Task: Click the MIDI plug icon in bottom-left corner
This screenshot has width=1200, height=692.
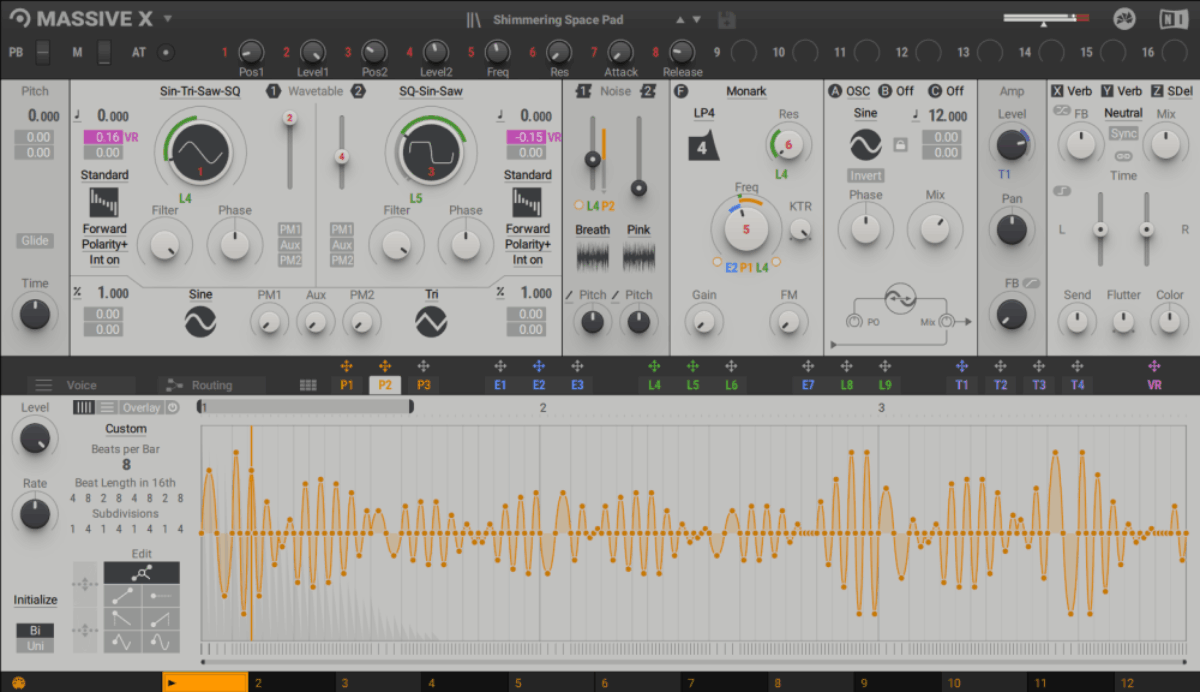Action: [18, 683]
